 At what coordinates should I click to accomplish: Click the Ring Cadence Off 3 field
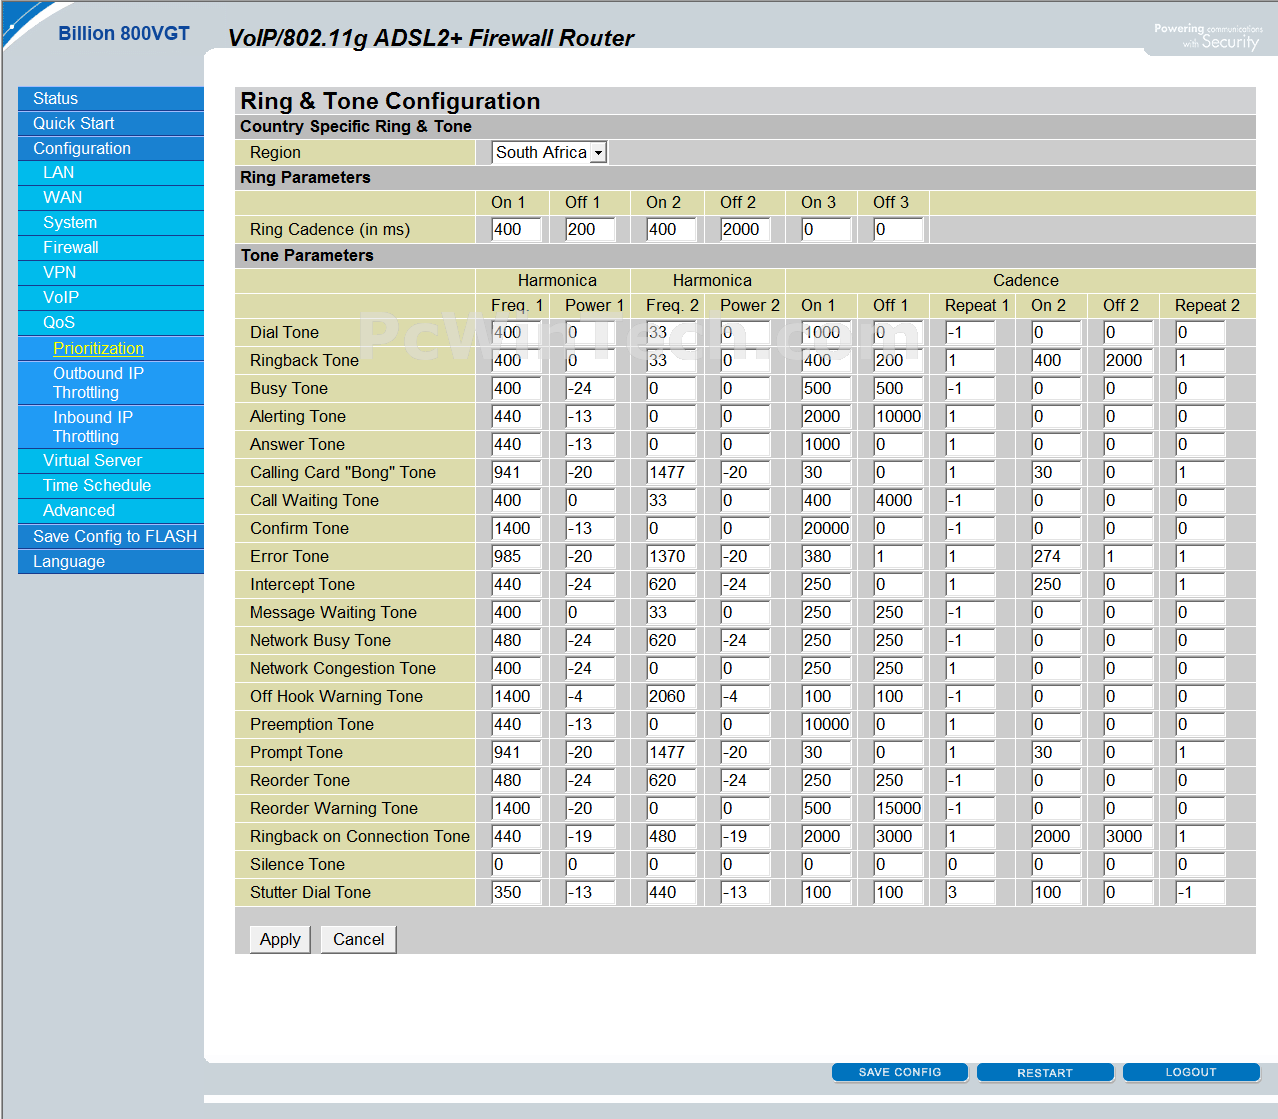pos(898,229)
